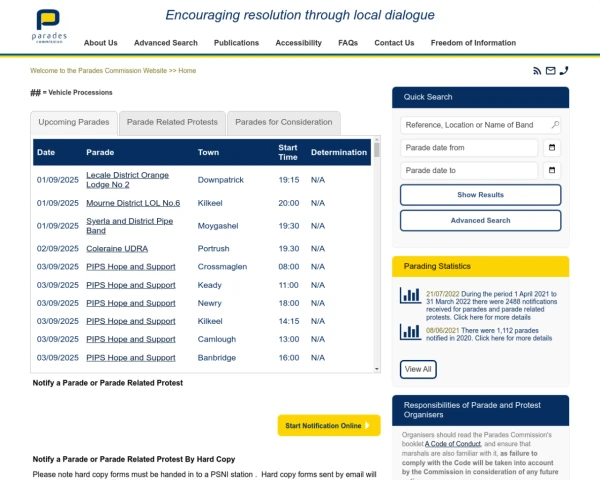Open 08/06/2021 parades notified statistics link
Screen dimensions: 600x480
(489, 334)
